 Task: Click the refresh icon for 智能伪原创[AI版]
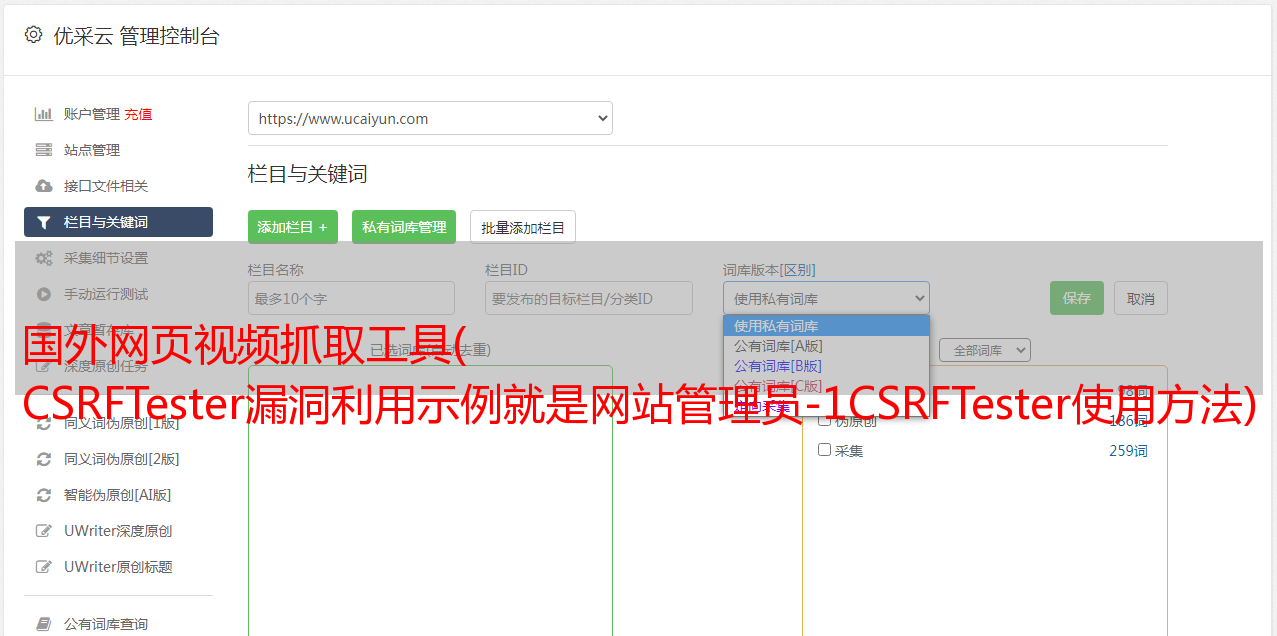click(x=44, y=495)
